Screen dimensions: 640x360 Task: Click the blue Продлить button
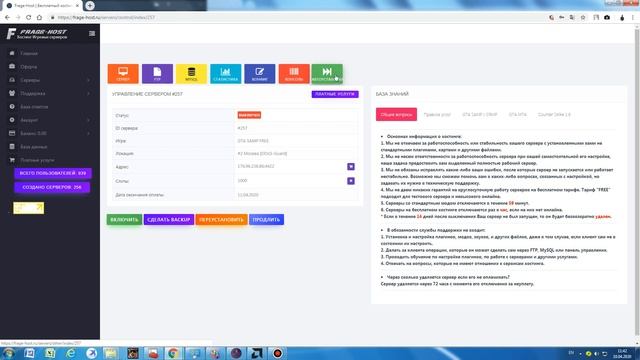266,220
